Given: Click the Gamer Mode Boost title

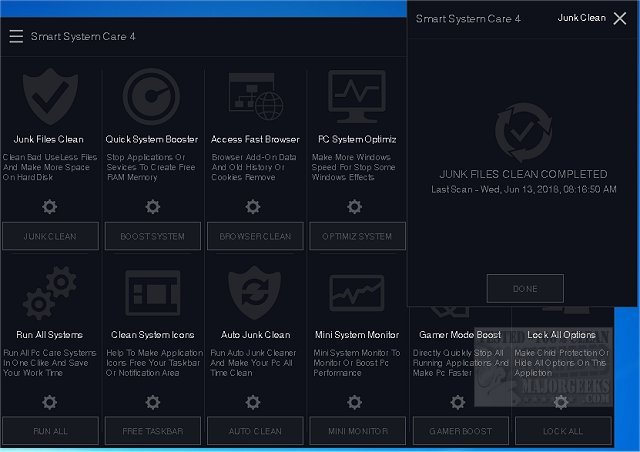Looking at the screenshot, I should click(x=460, y=334).
